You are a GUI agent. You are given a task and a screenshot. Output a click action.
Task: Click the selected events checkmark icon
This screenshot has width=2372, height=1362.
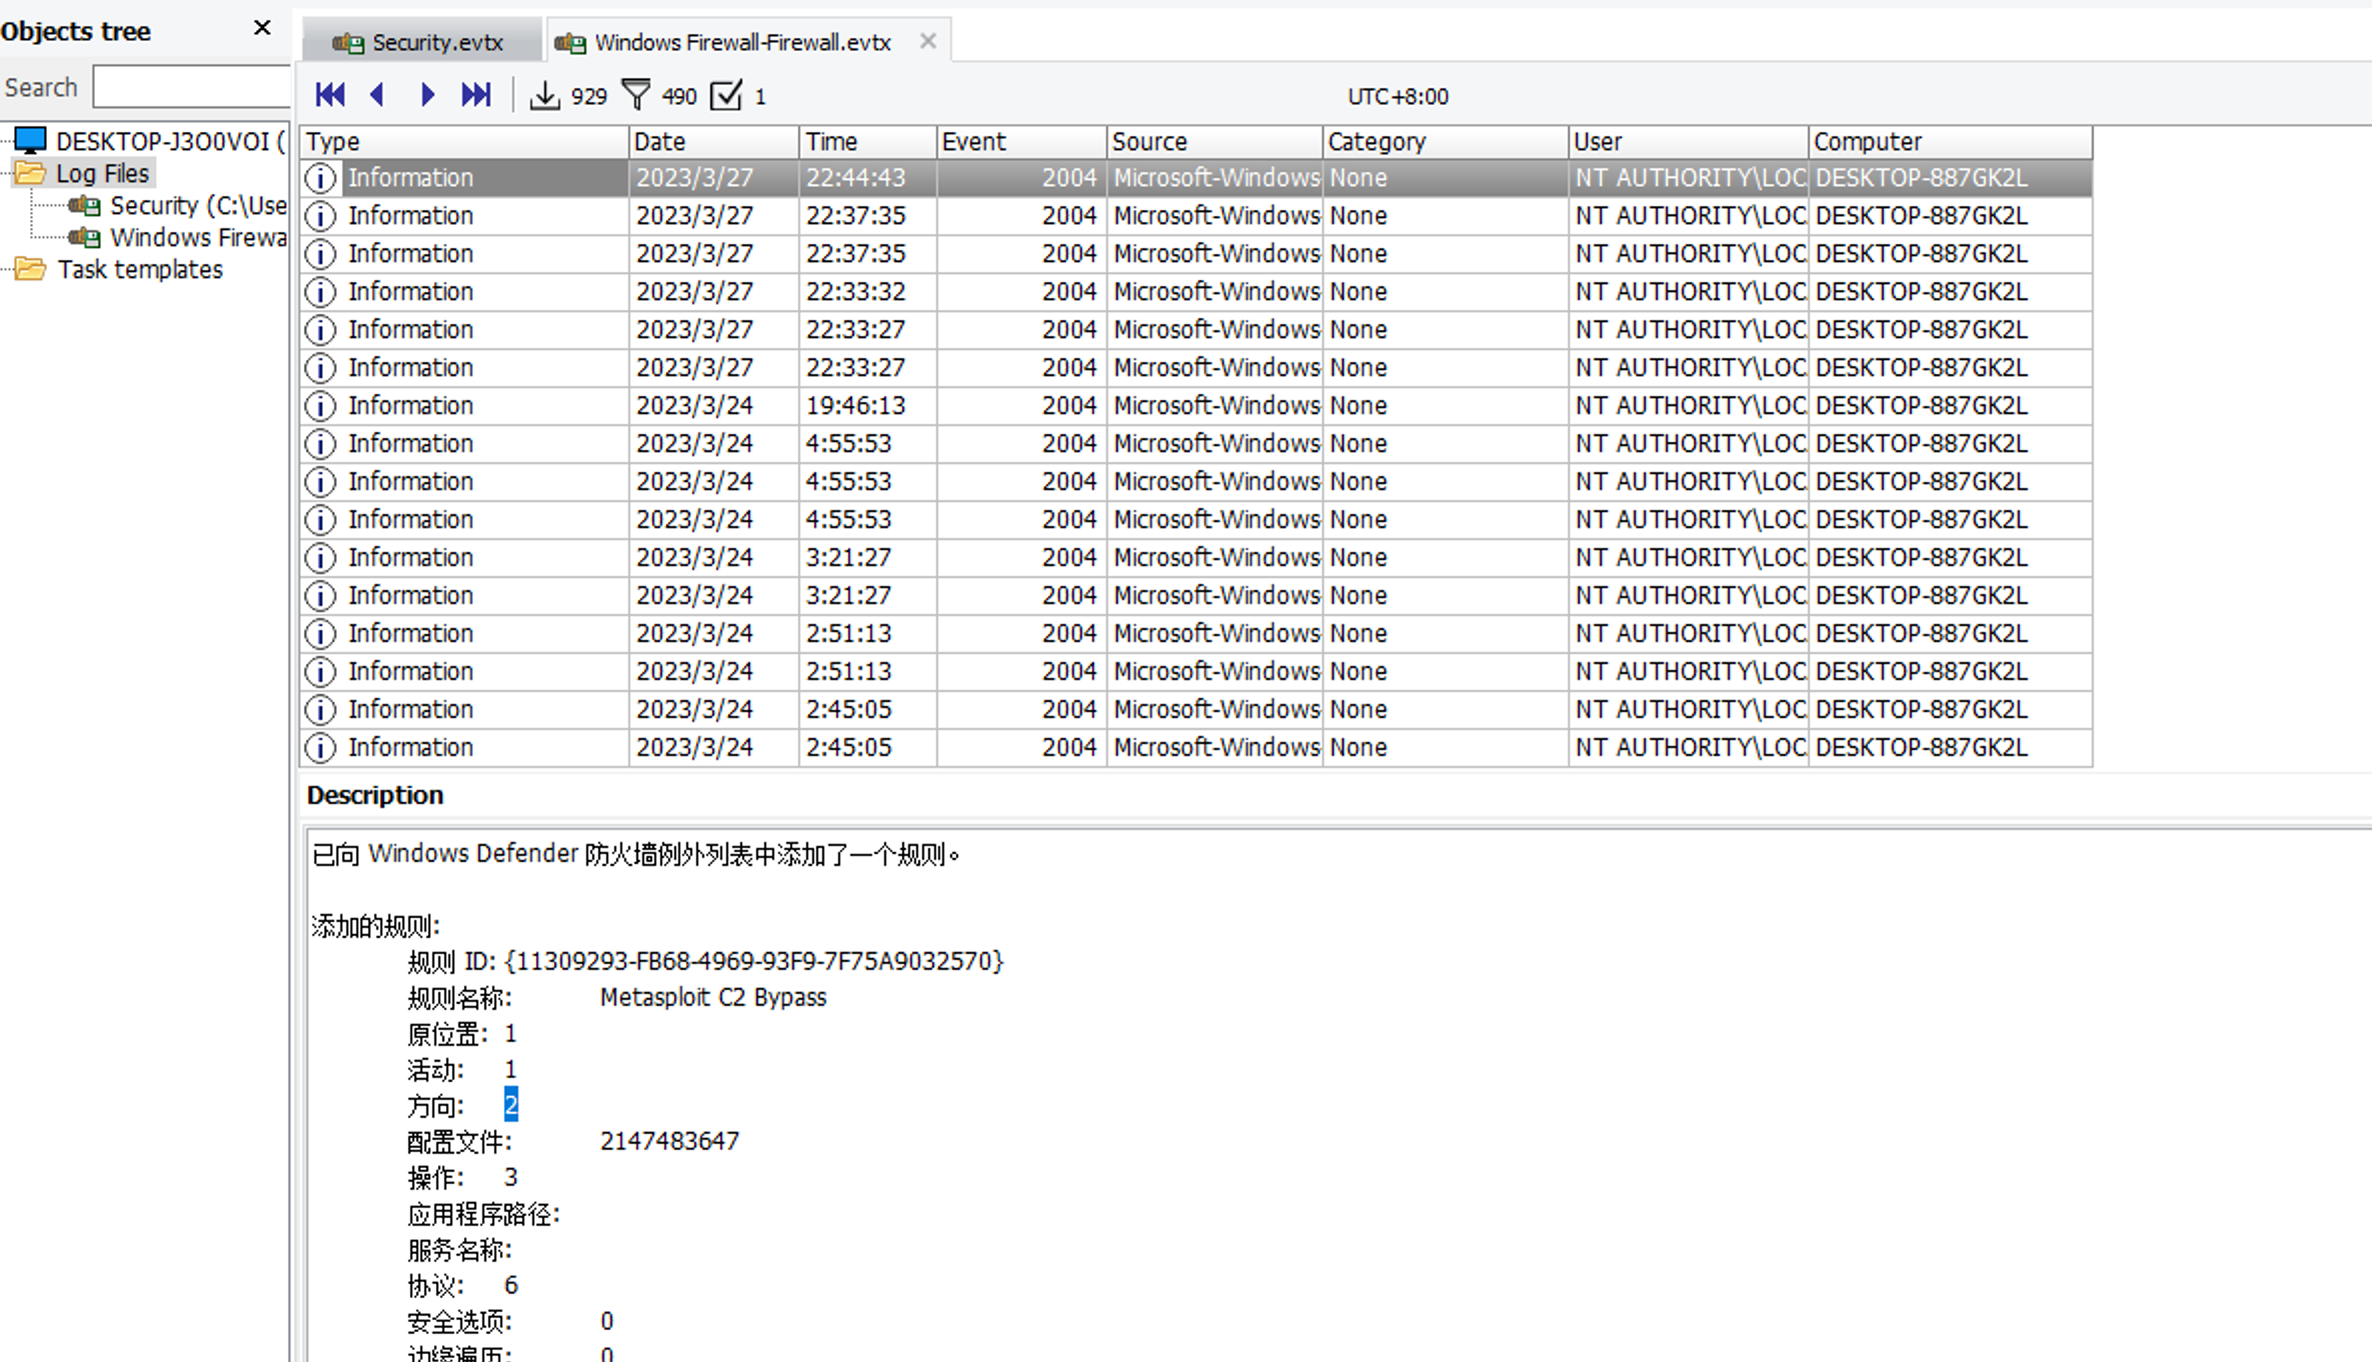(x=726, y=96)
